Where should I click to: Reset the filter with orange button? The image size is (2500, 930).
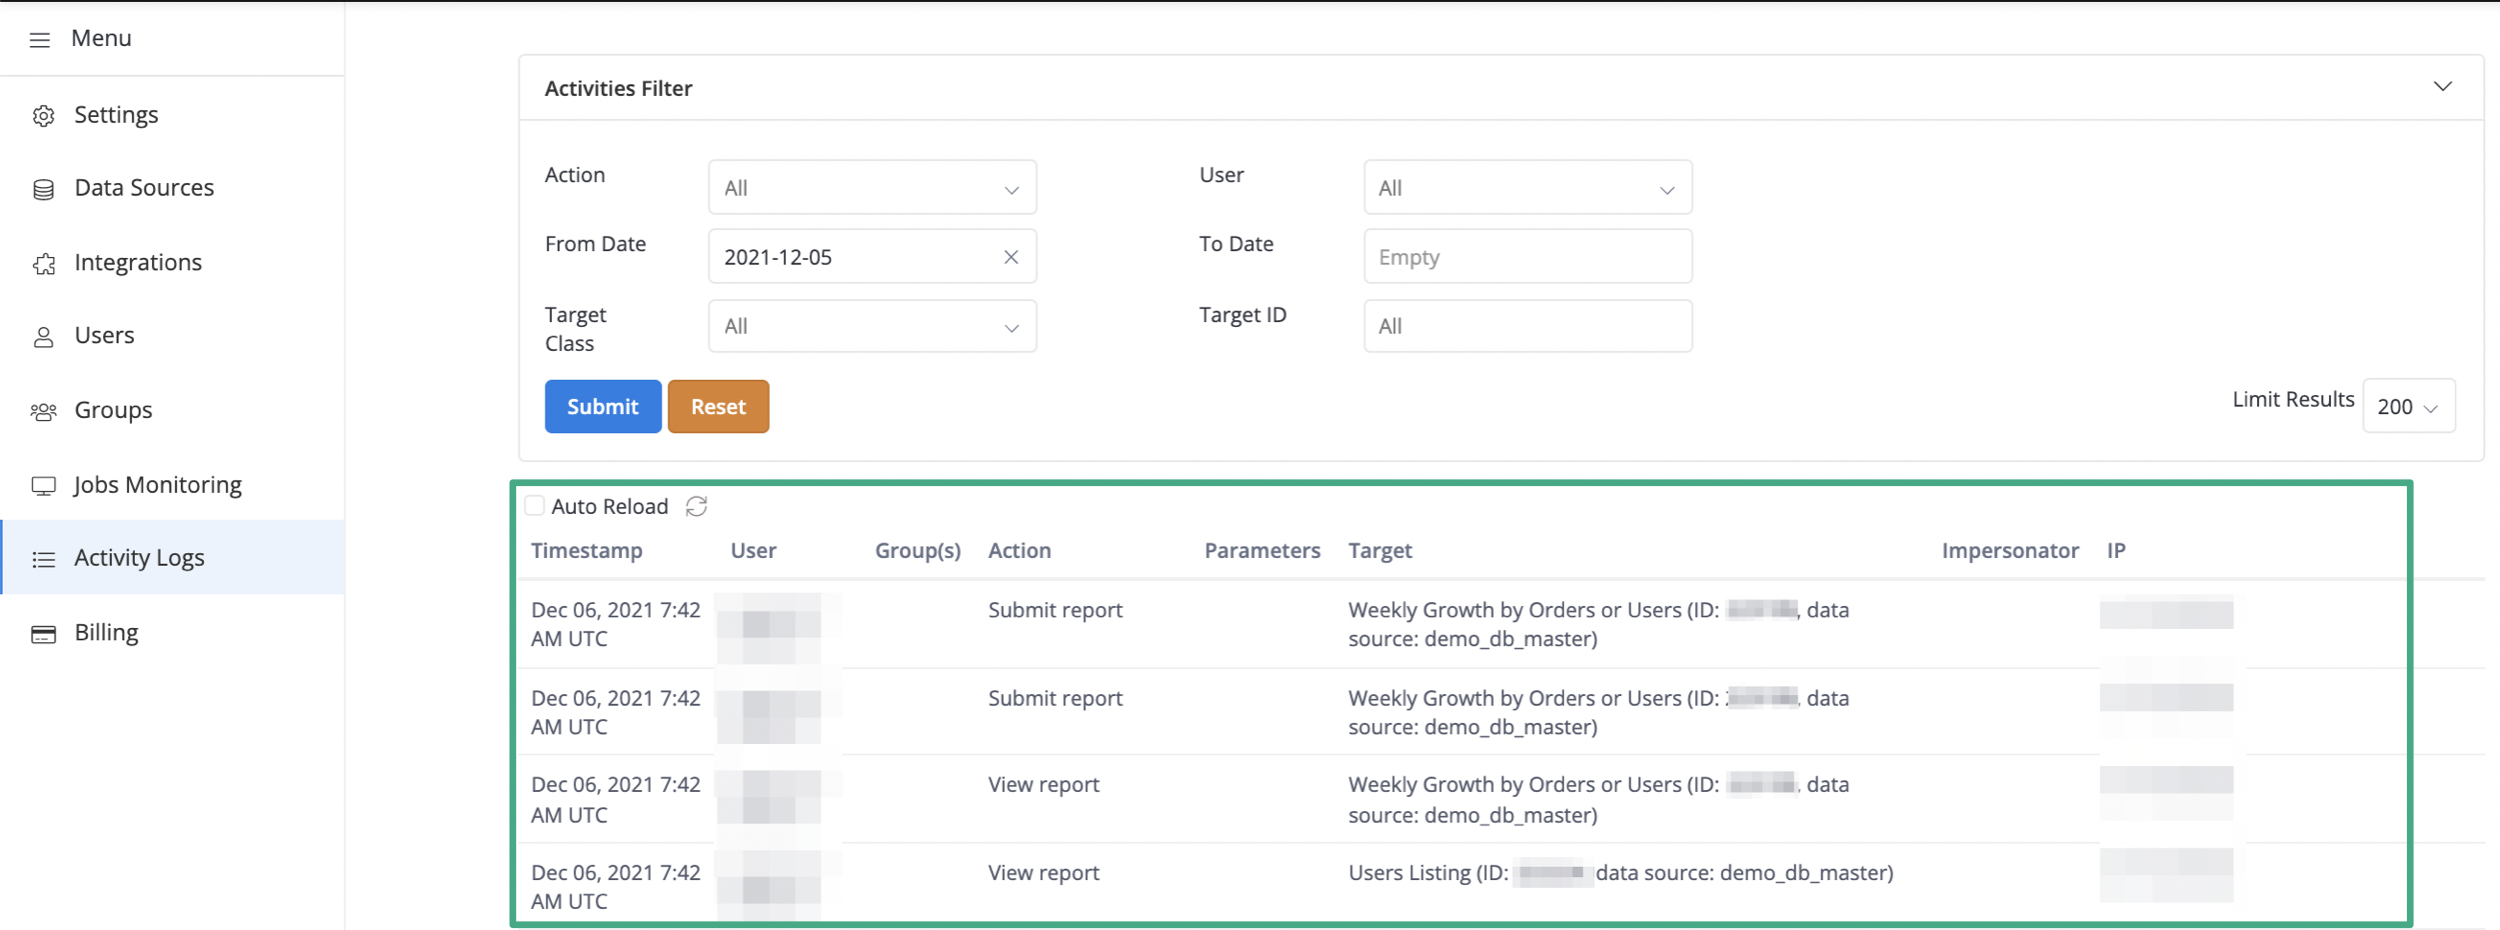click(x=718, y=406)
